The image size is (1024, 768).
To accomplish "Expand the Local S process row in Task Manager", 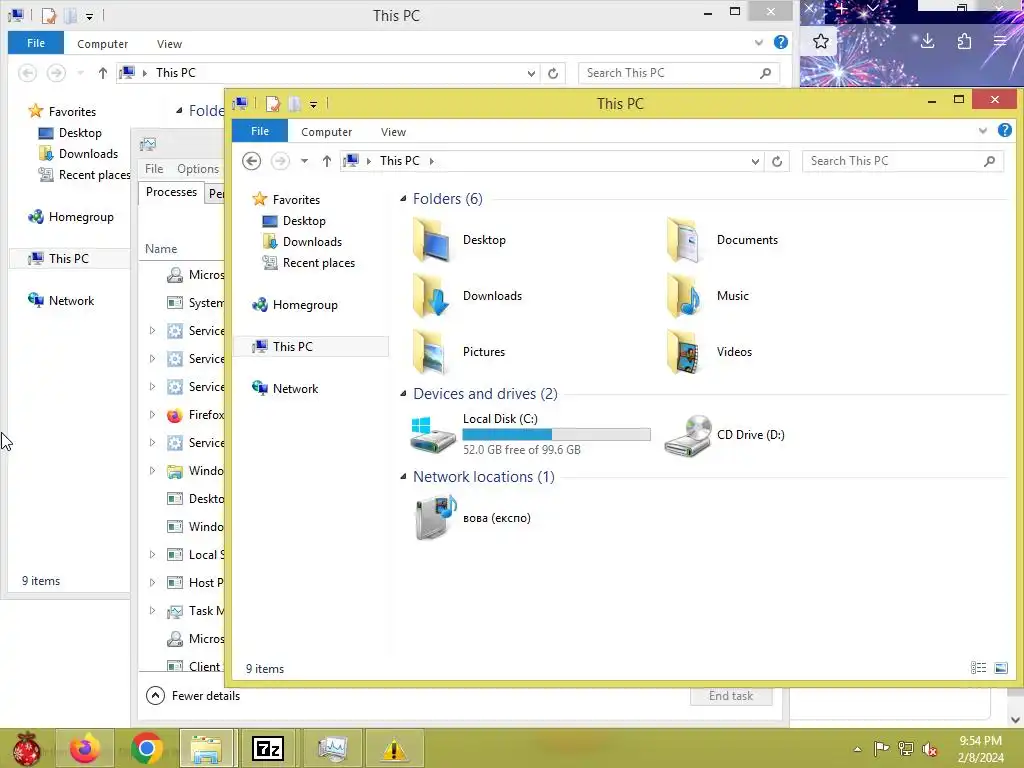I will [x=152, y=554].
